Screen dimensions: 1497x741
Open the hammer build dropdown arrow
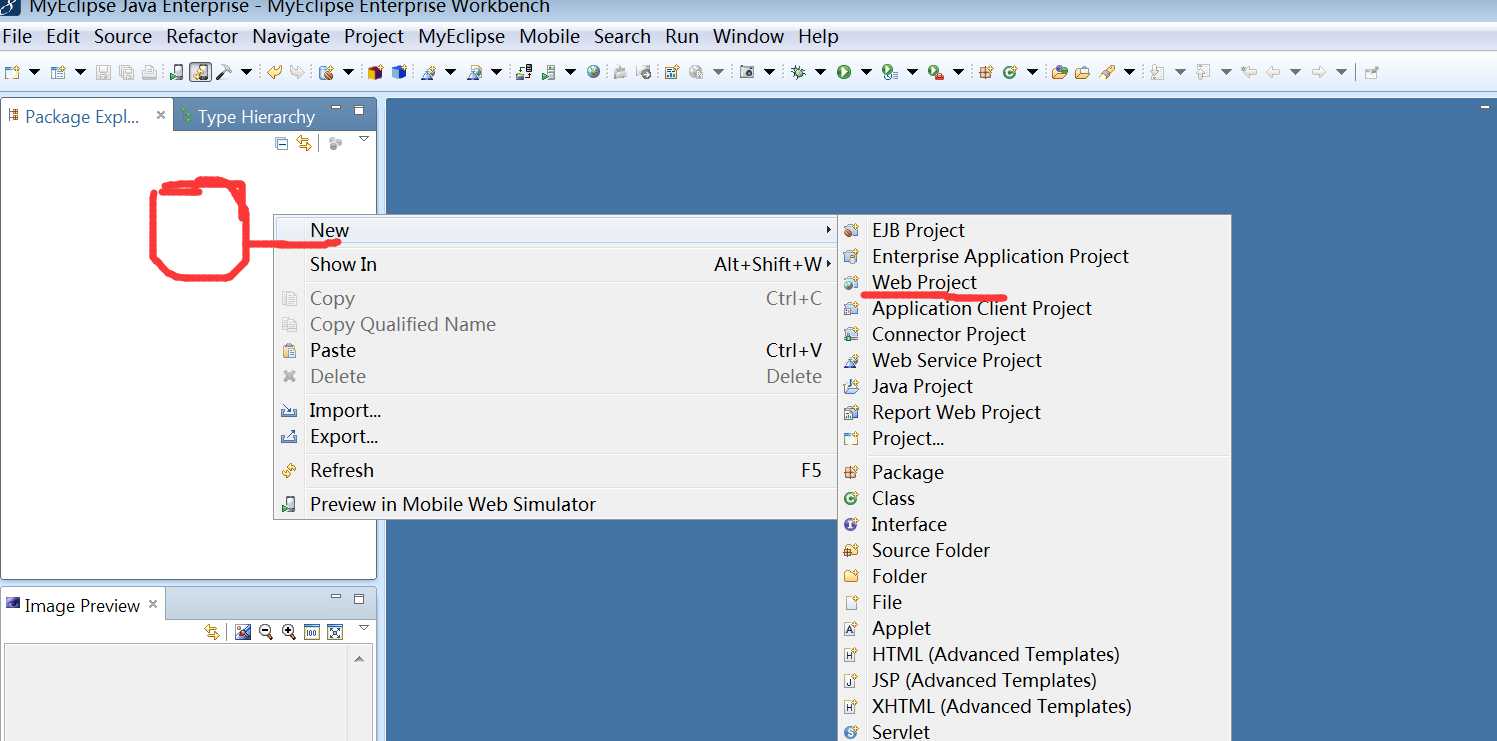click(x=246, y=72)
